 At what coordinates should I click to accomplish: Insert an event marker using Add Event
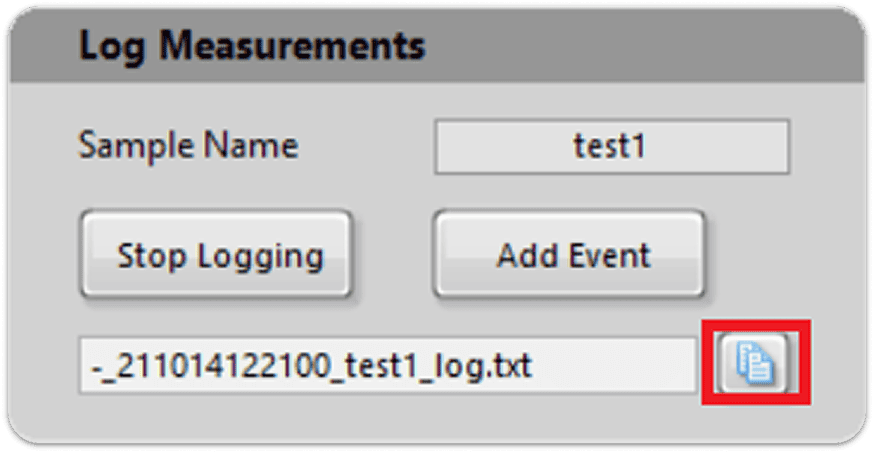(x=572, y=254)
